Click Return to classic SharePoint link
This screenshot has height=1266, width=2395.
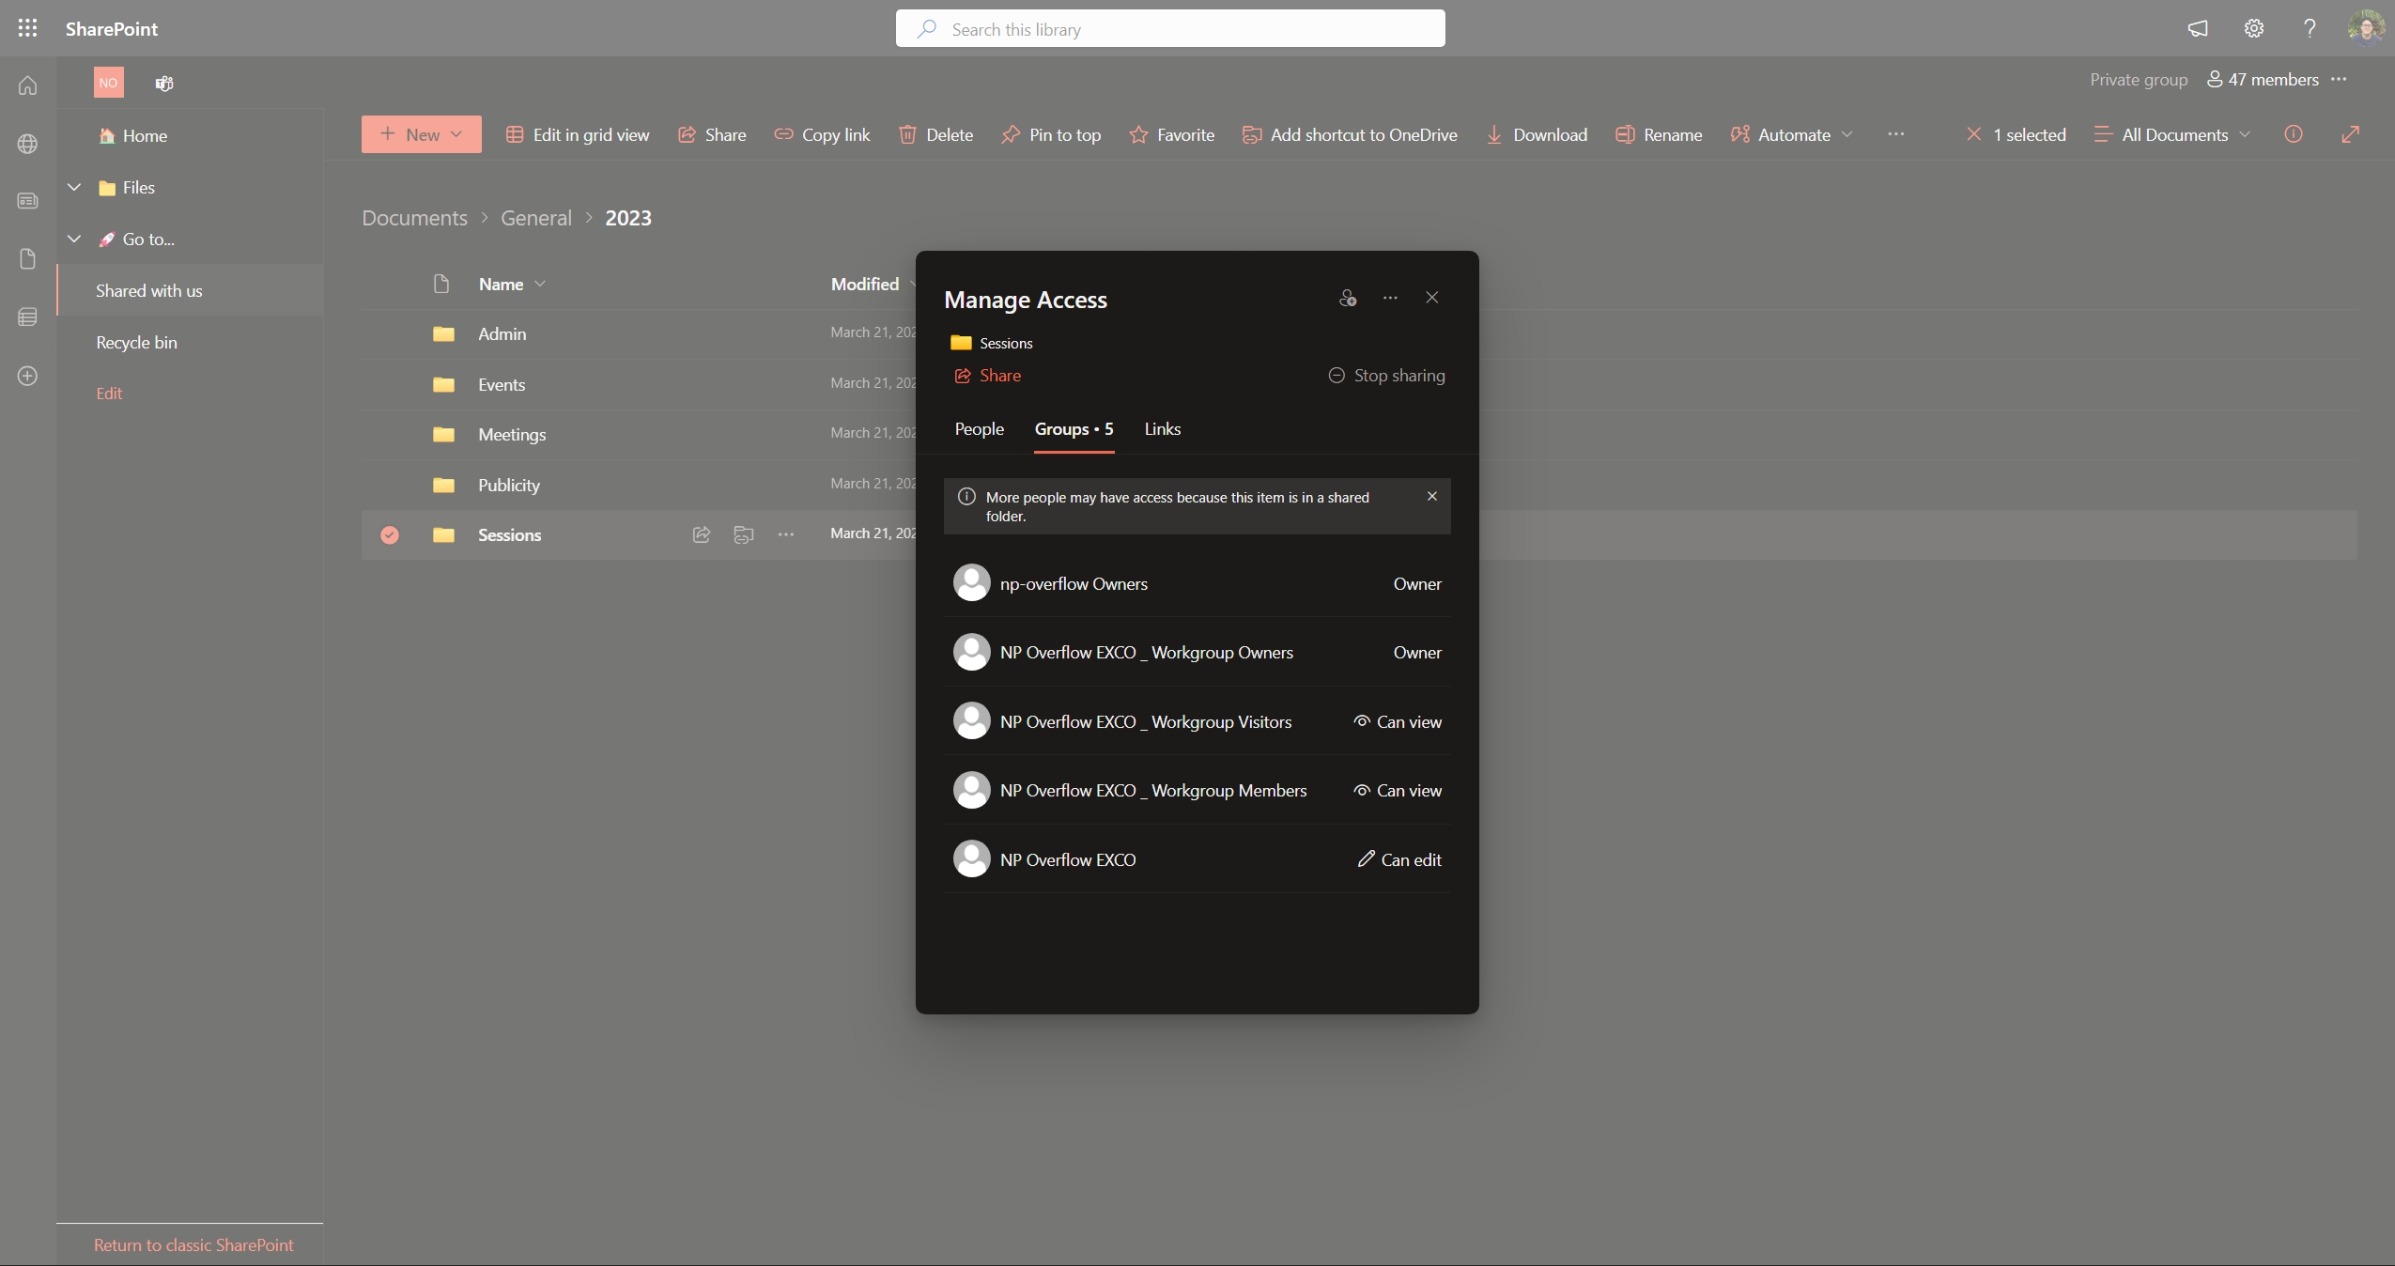point(193,1245)
